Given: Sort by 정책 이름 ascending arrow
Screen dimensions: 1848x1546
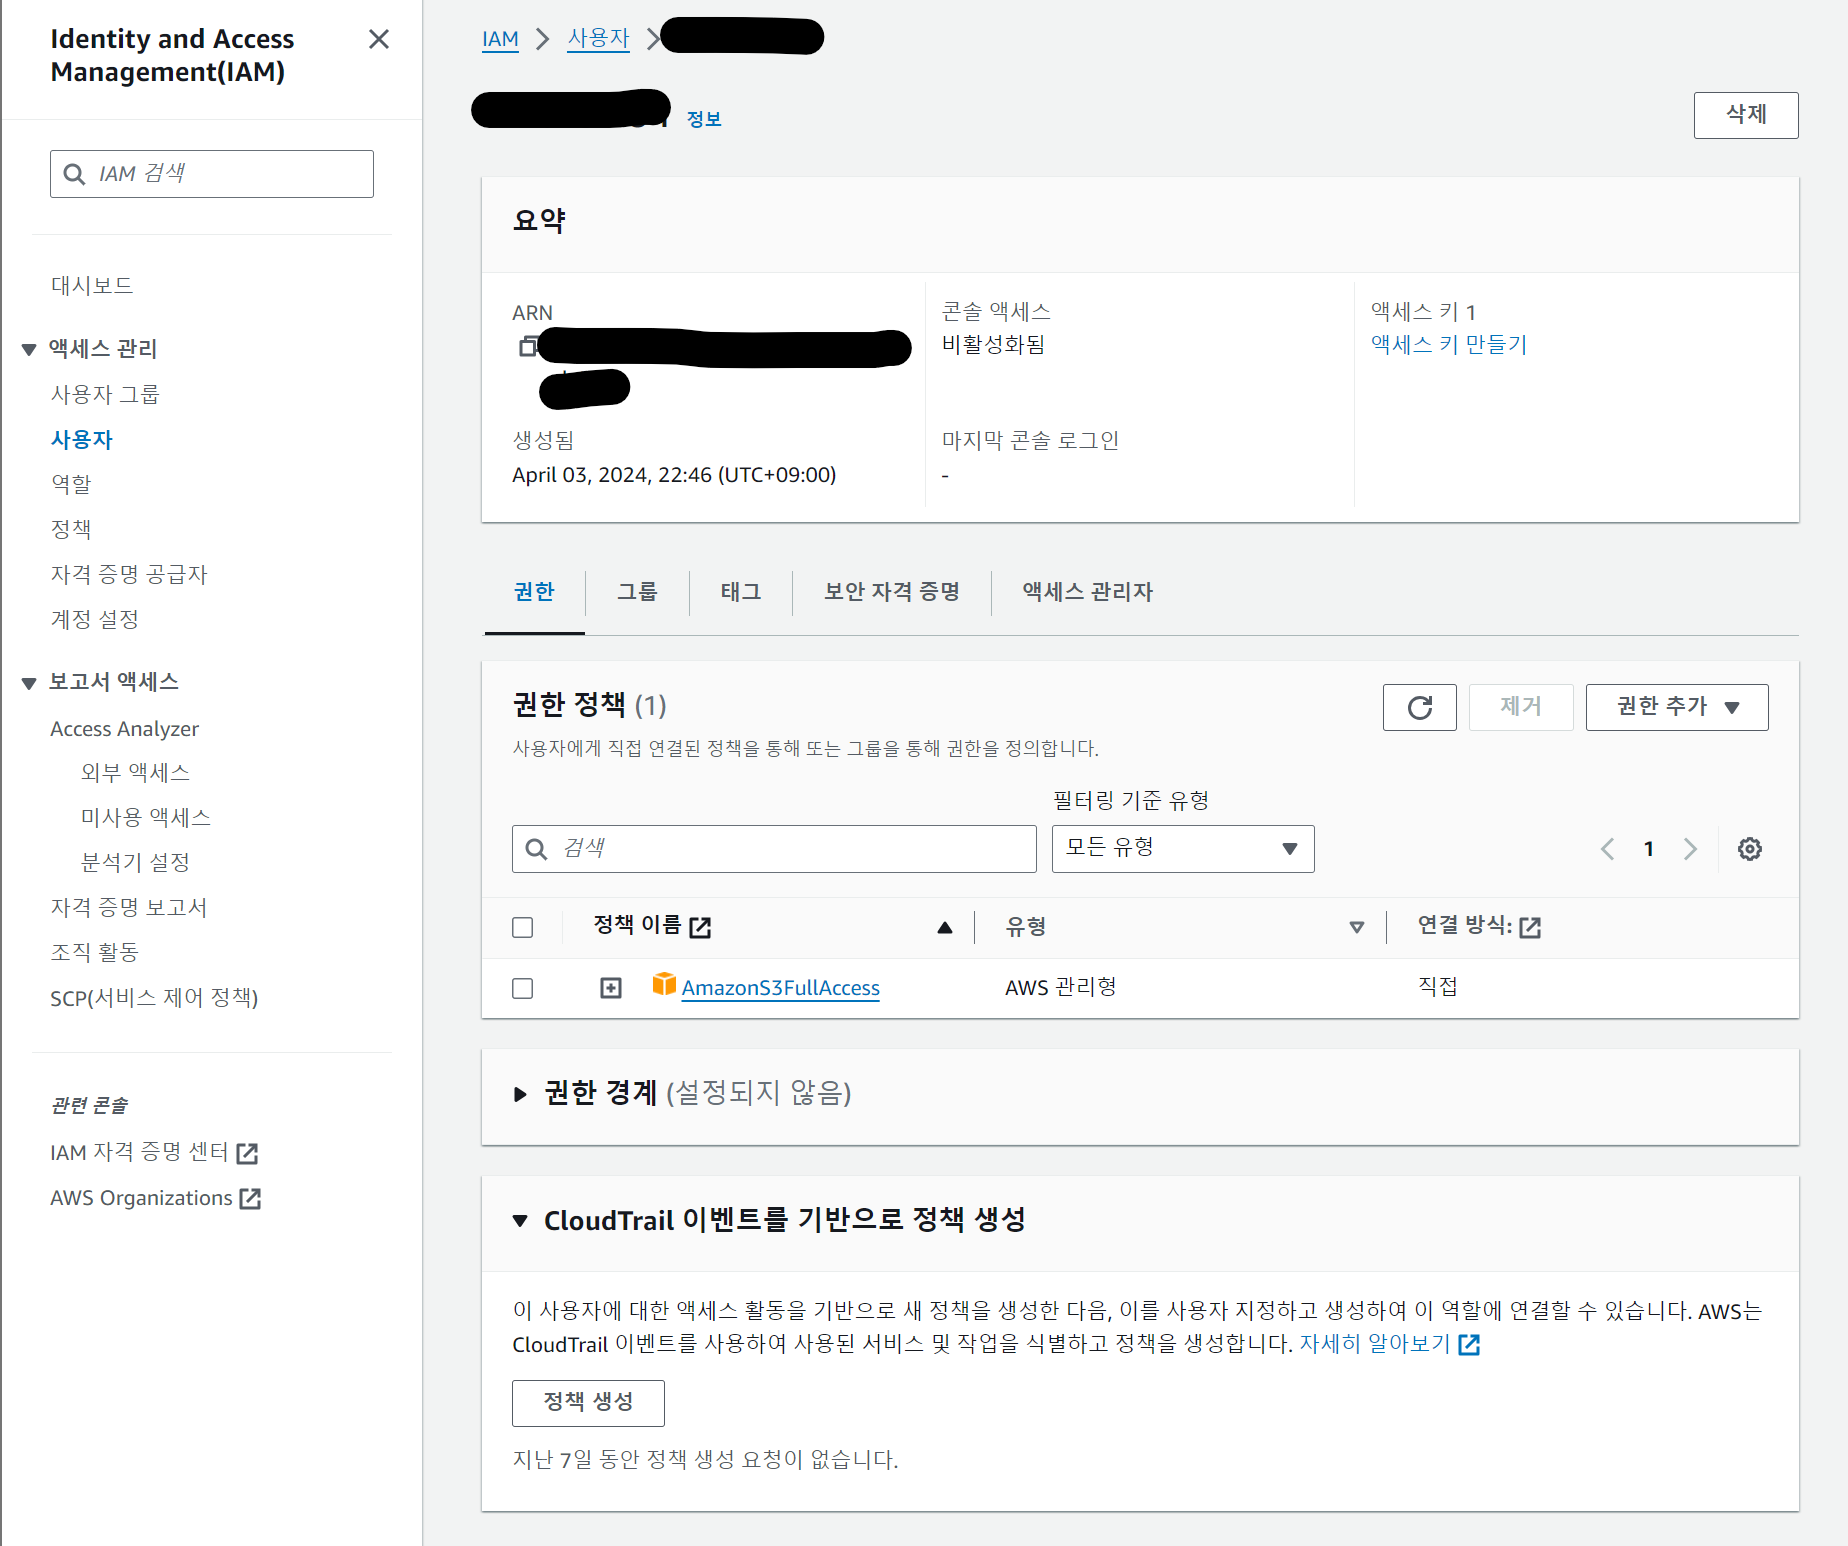Looking at the screenshot, I should [x=944, y=927].
